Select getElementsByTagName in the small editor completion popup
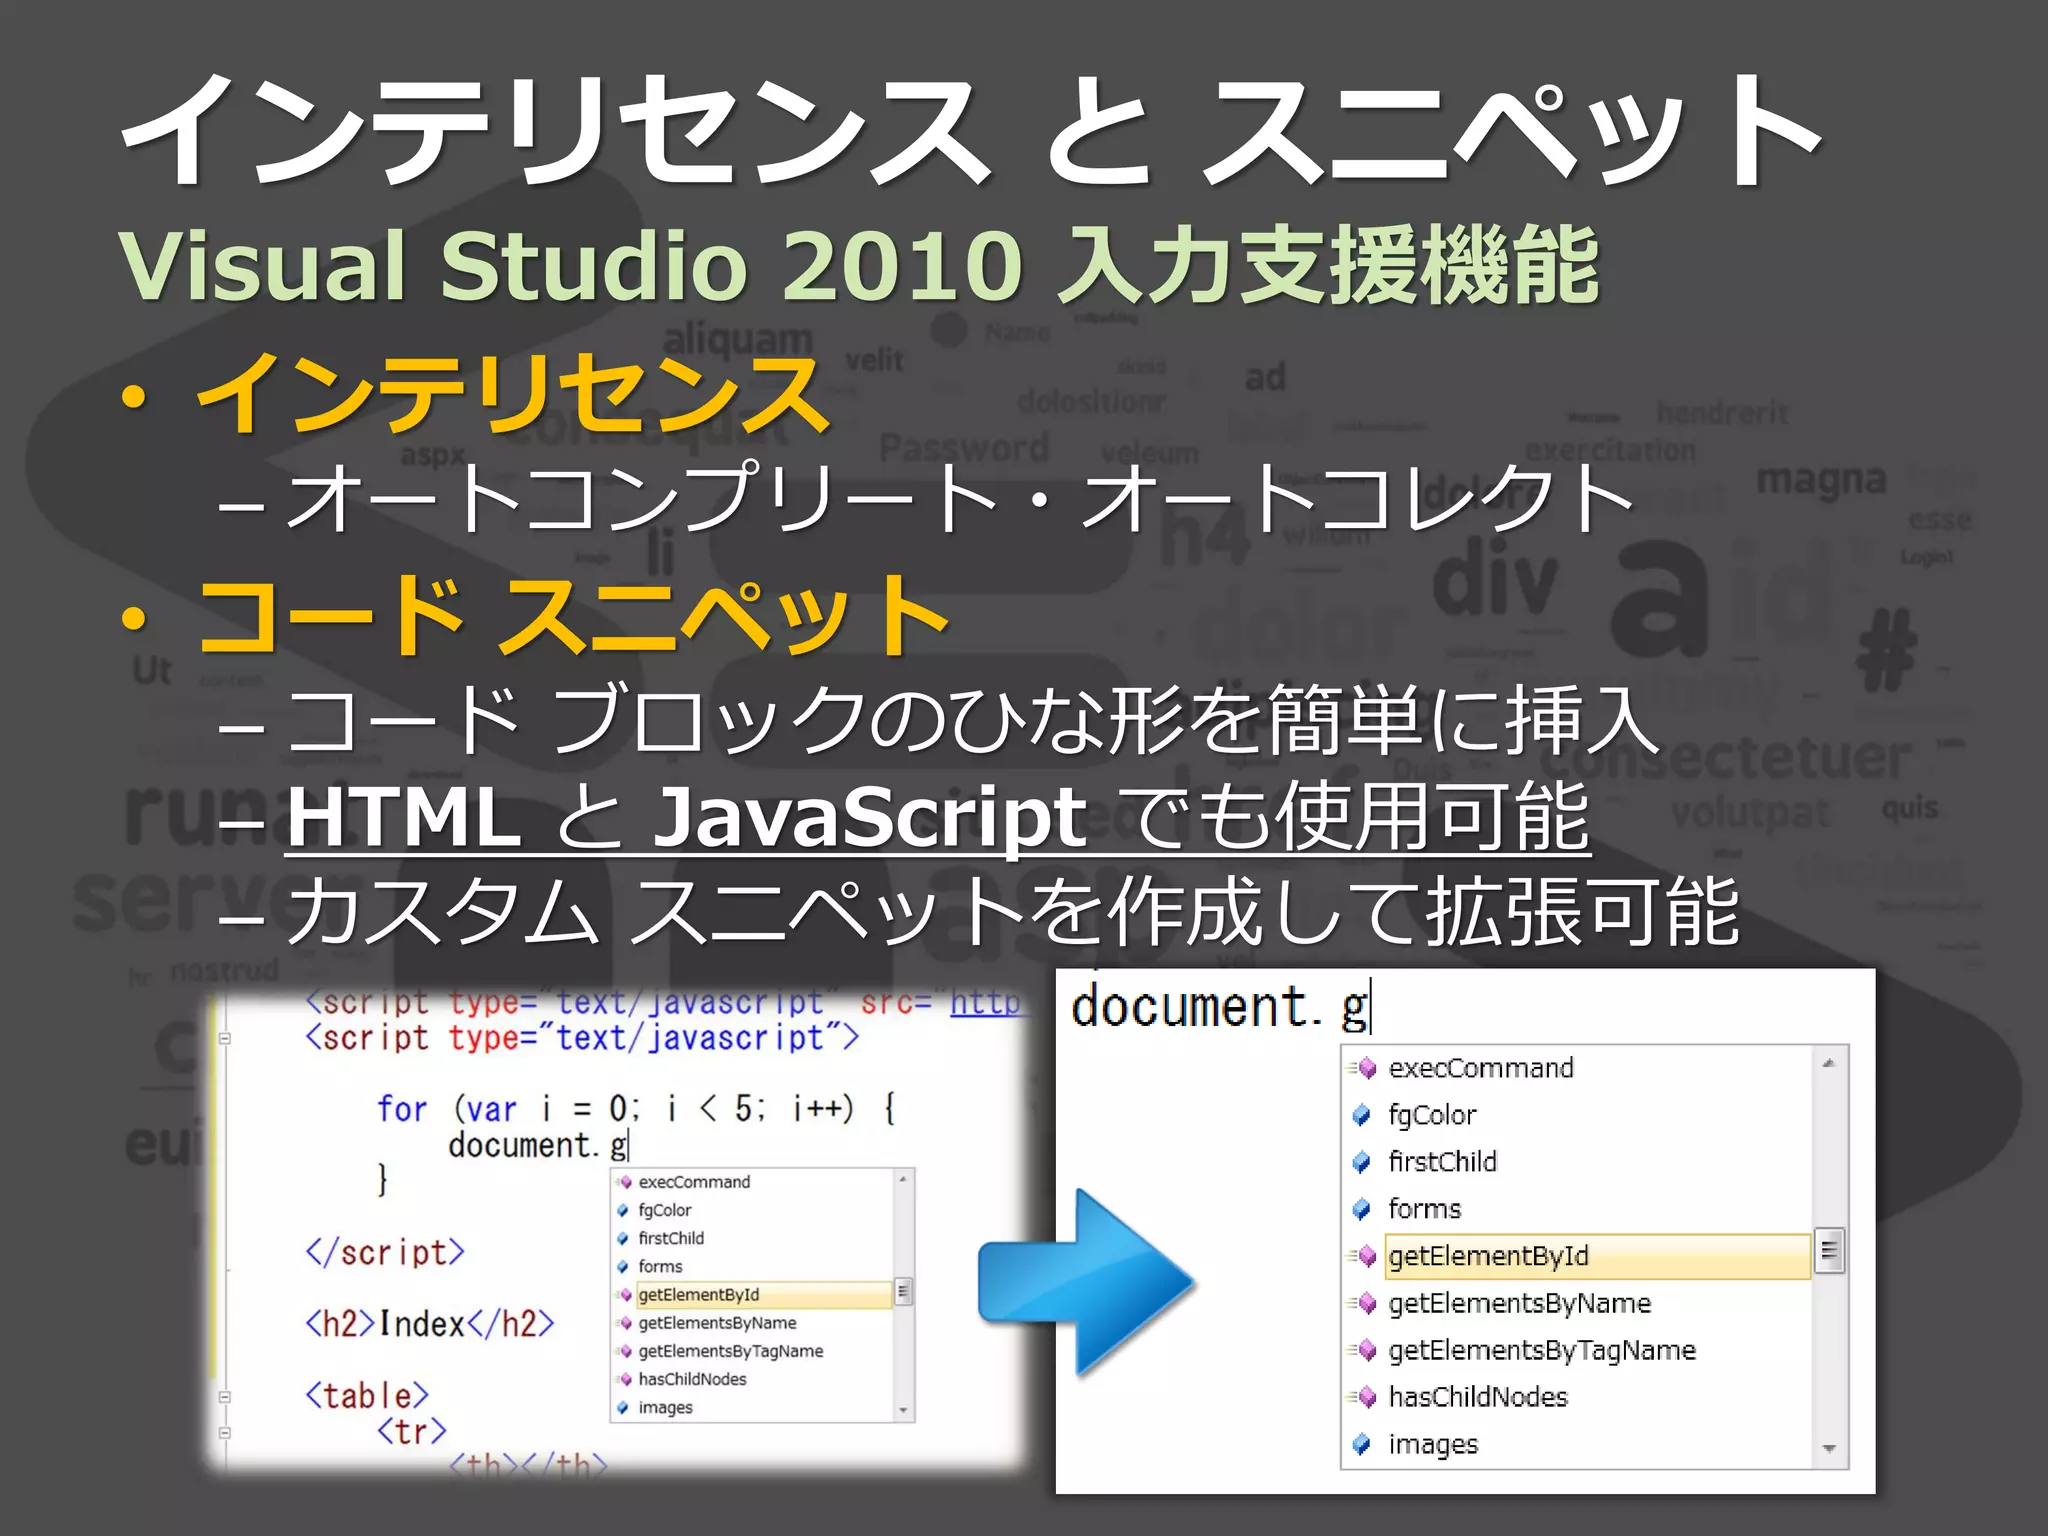The height and width of the screenshot is (1536, 2048). tap(731, 1351)
